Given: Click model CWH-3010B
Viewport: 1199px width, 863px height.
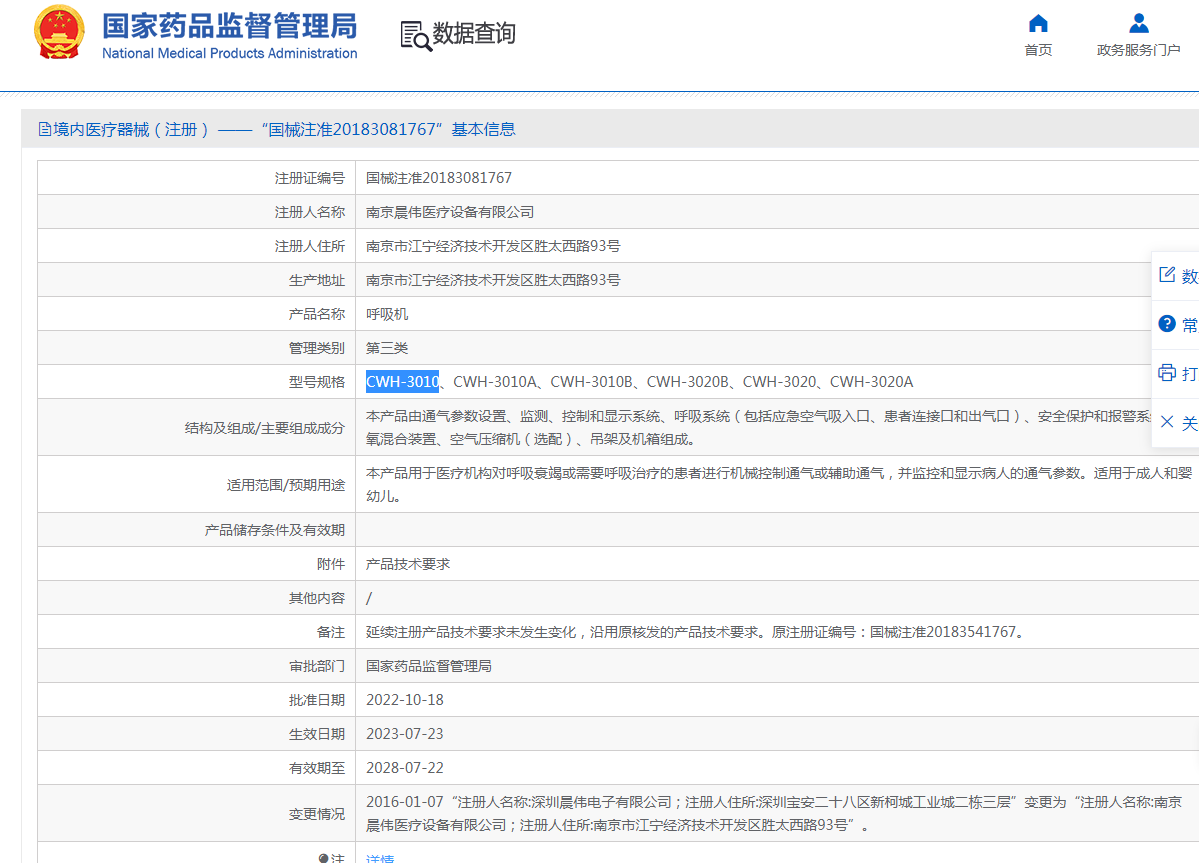Looking at the screenshot, I should point(593,381).
